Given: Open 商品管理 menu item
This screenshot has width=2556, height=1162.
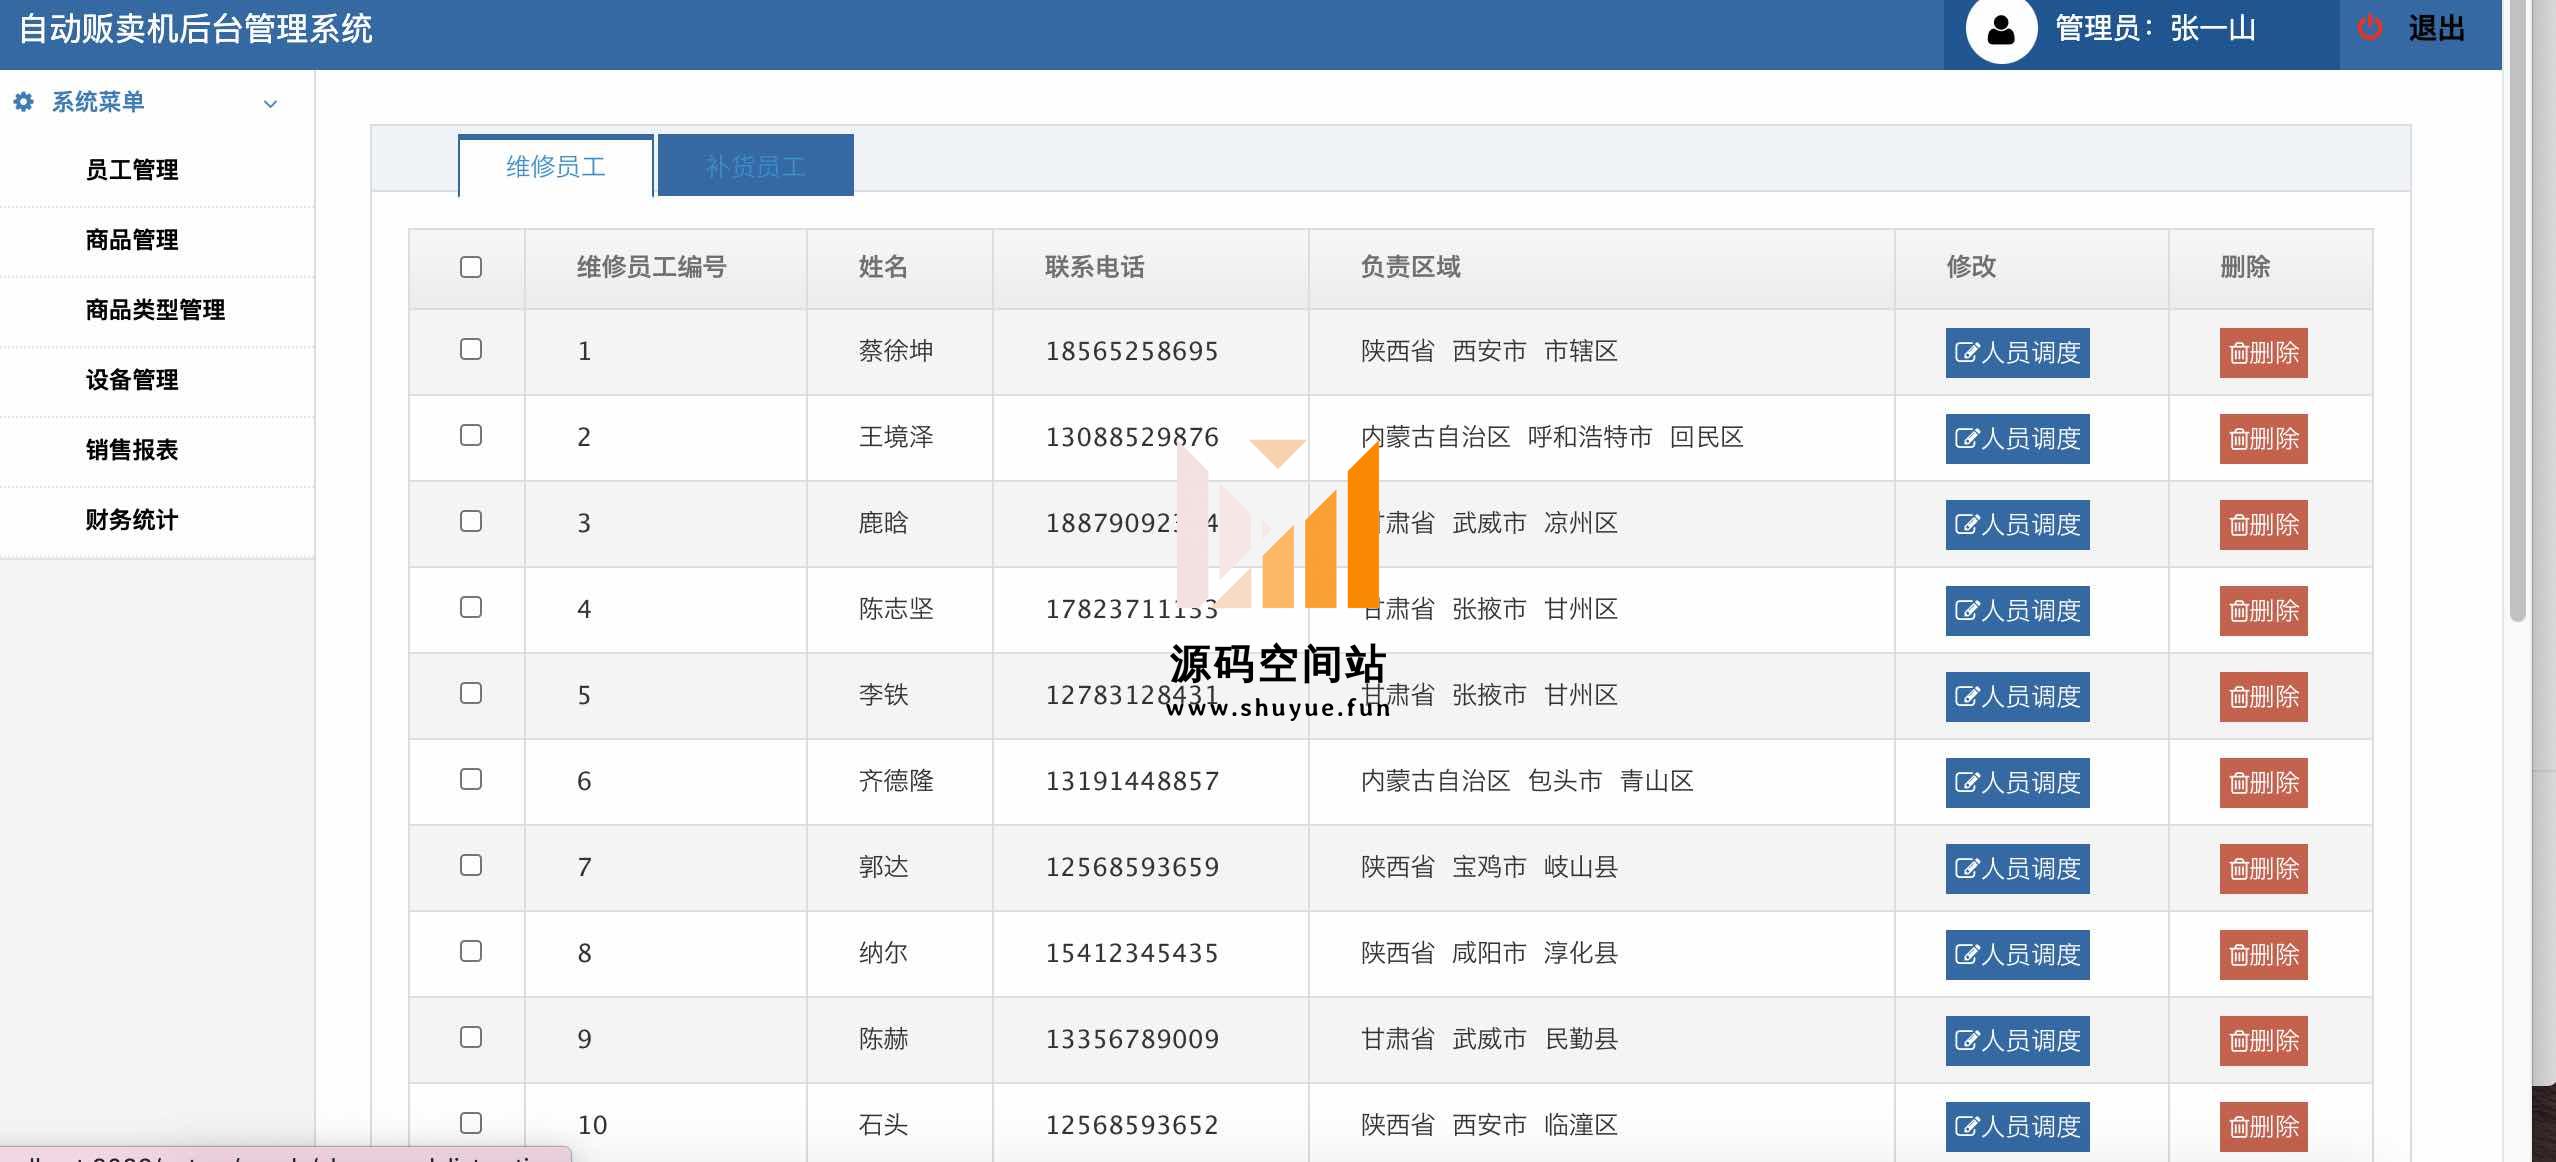Looking at the screenshot, I should [132, 240].
